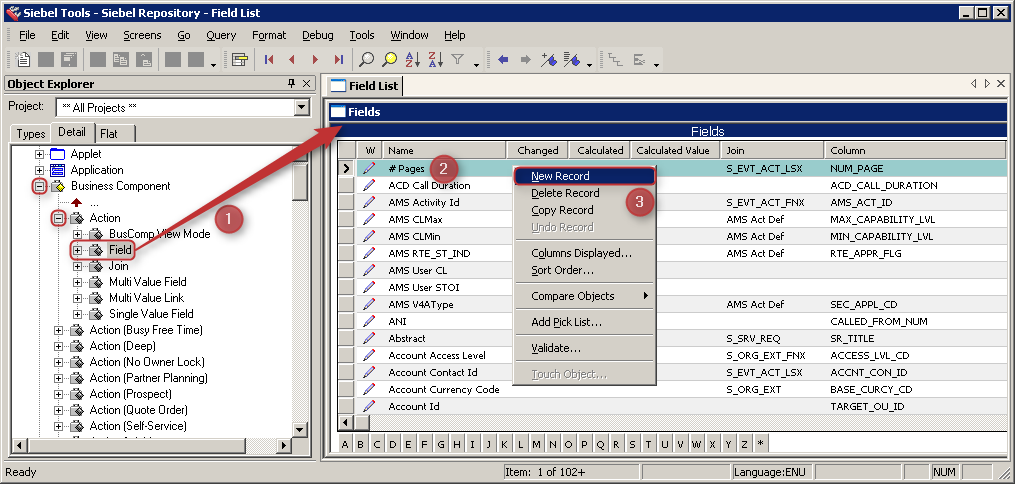Image resolution: width=1015 pixels, height=484 pixels.
Task: Click the asterisk alphabet index button
Action: click(x=761, y=444)
